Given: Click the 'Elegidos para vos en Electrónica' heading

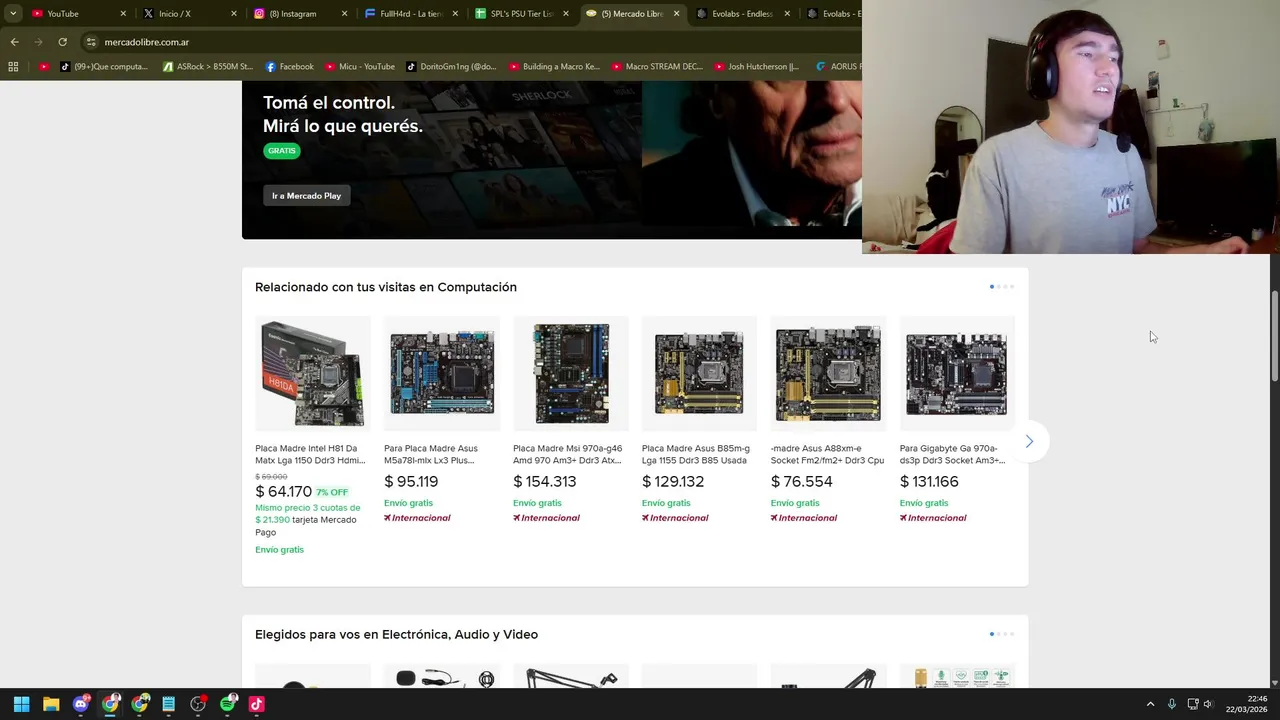Looking at the screenshot, I should click(396, 634).
